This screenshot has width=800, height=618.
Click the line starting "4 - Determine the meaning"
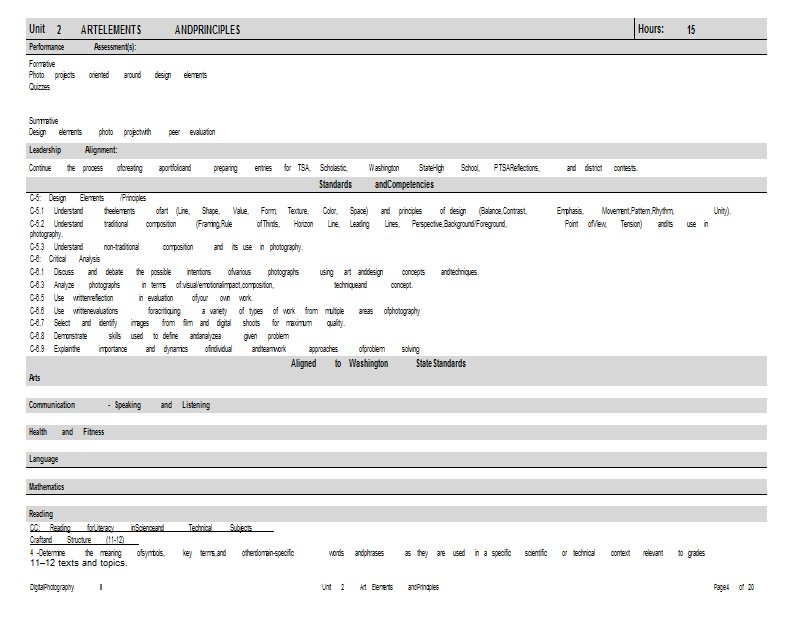pos(367,553)
